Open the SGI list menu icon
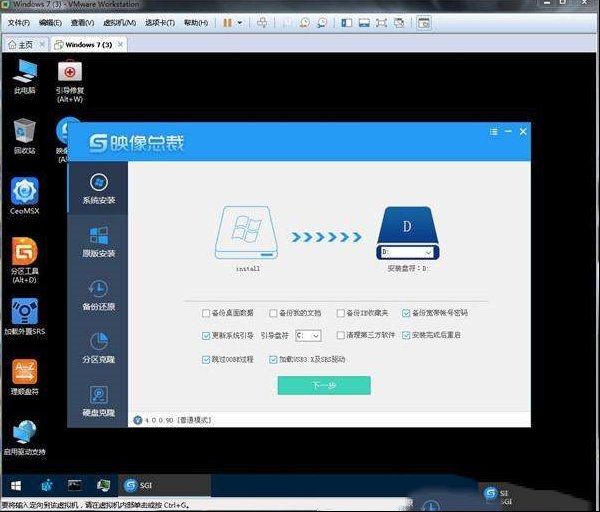The image size is (600, 512). click(x=494, y=132)
